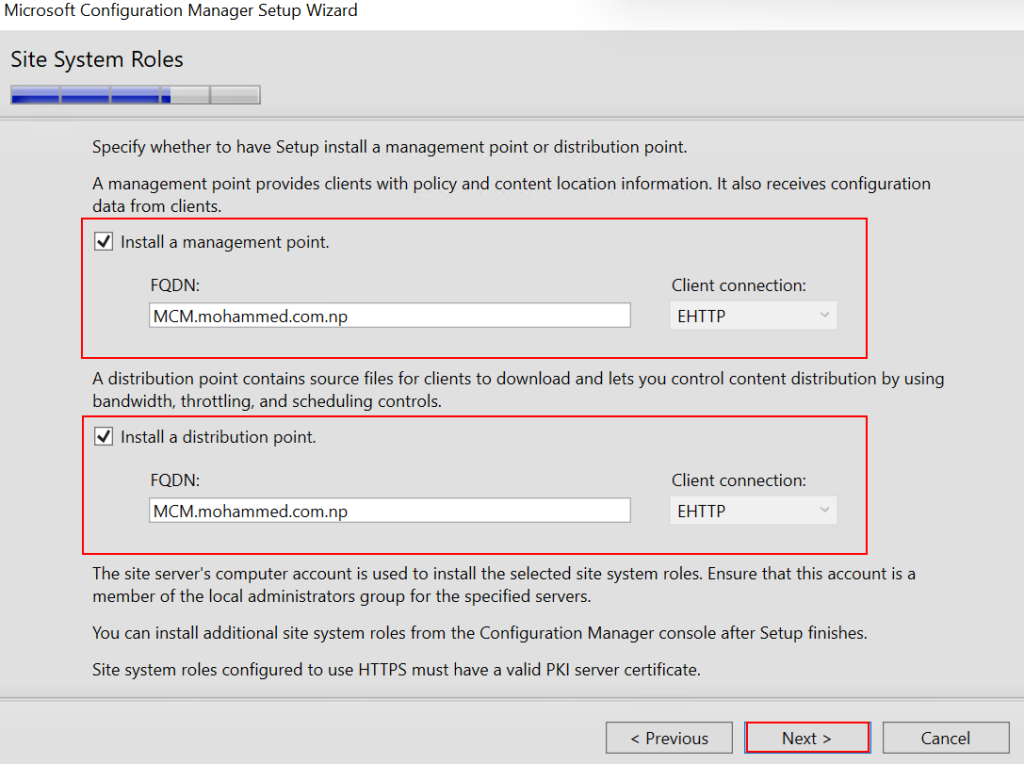
Task: Cancel the setup wizard
Action: point(945,738)
